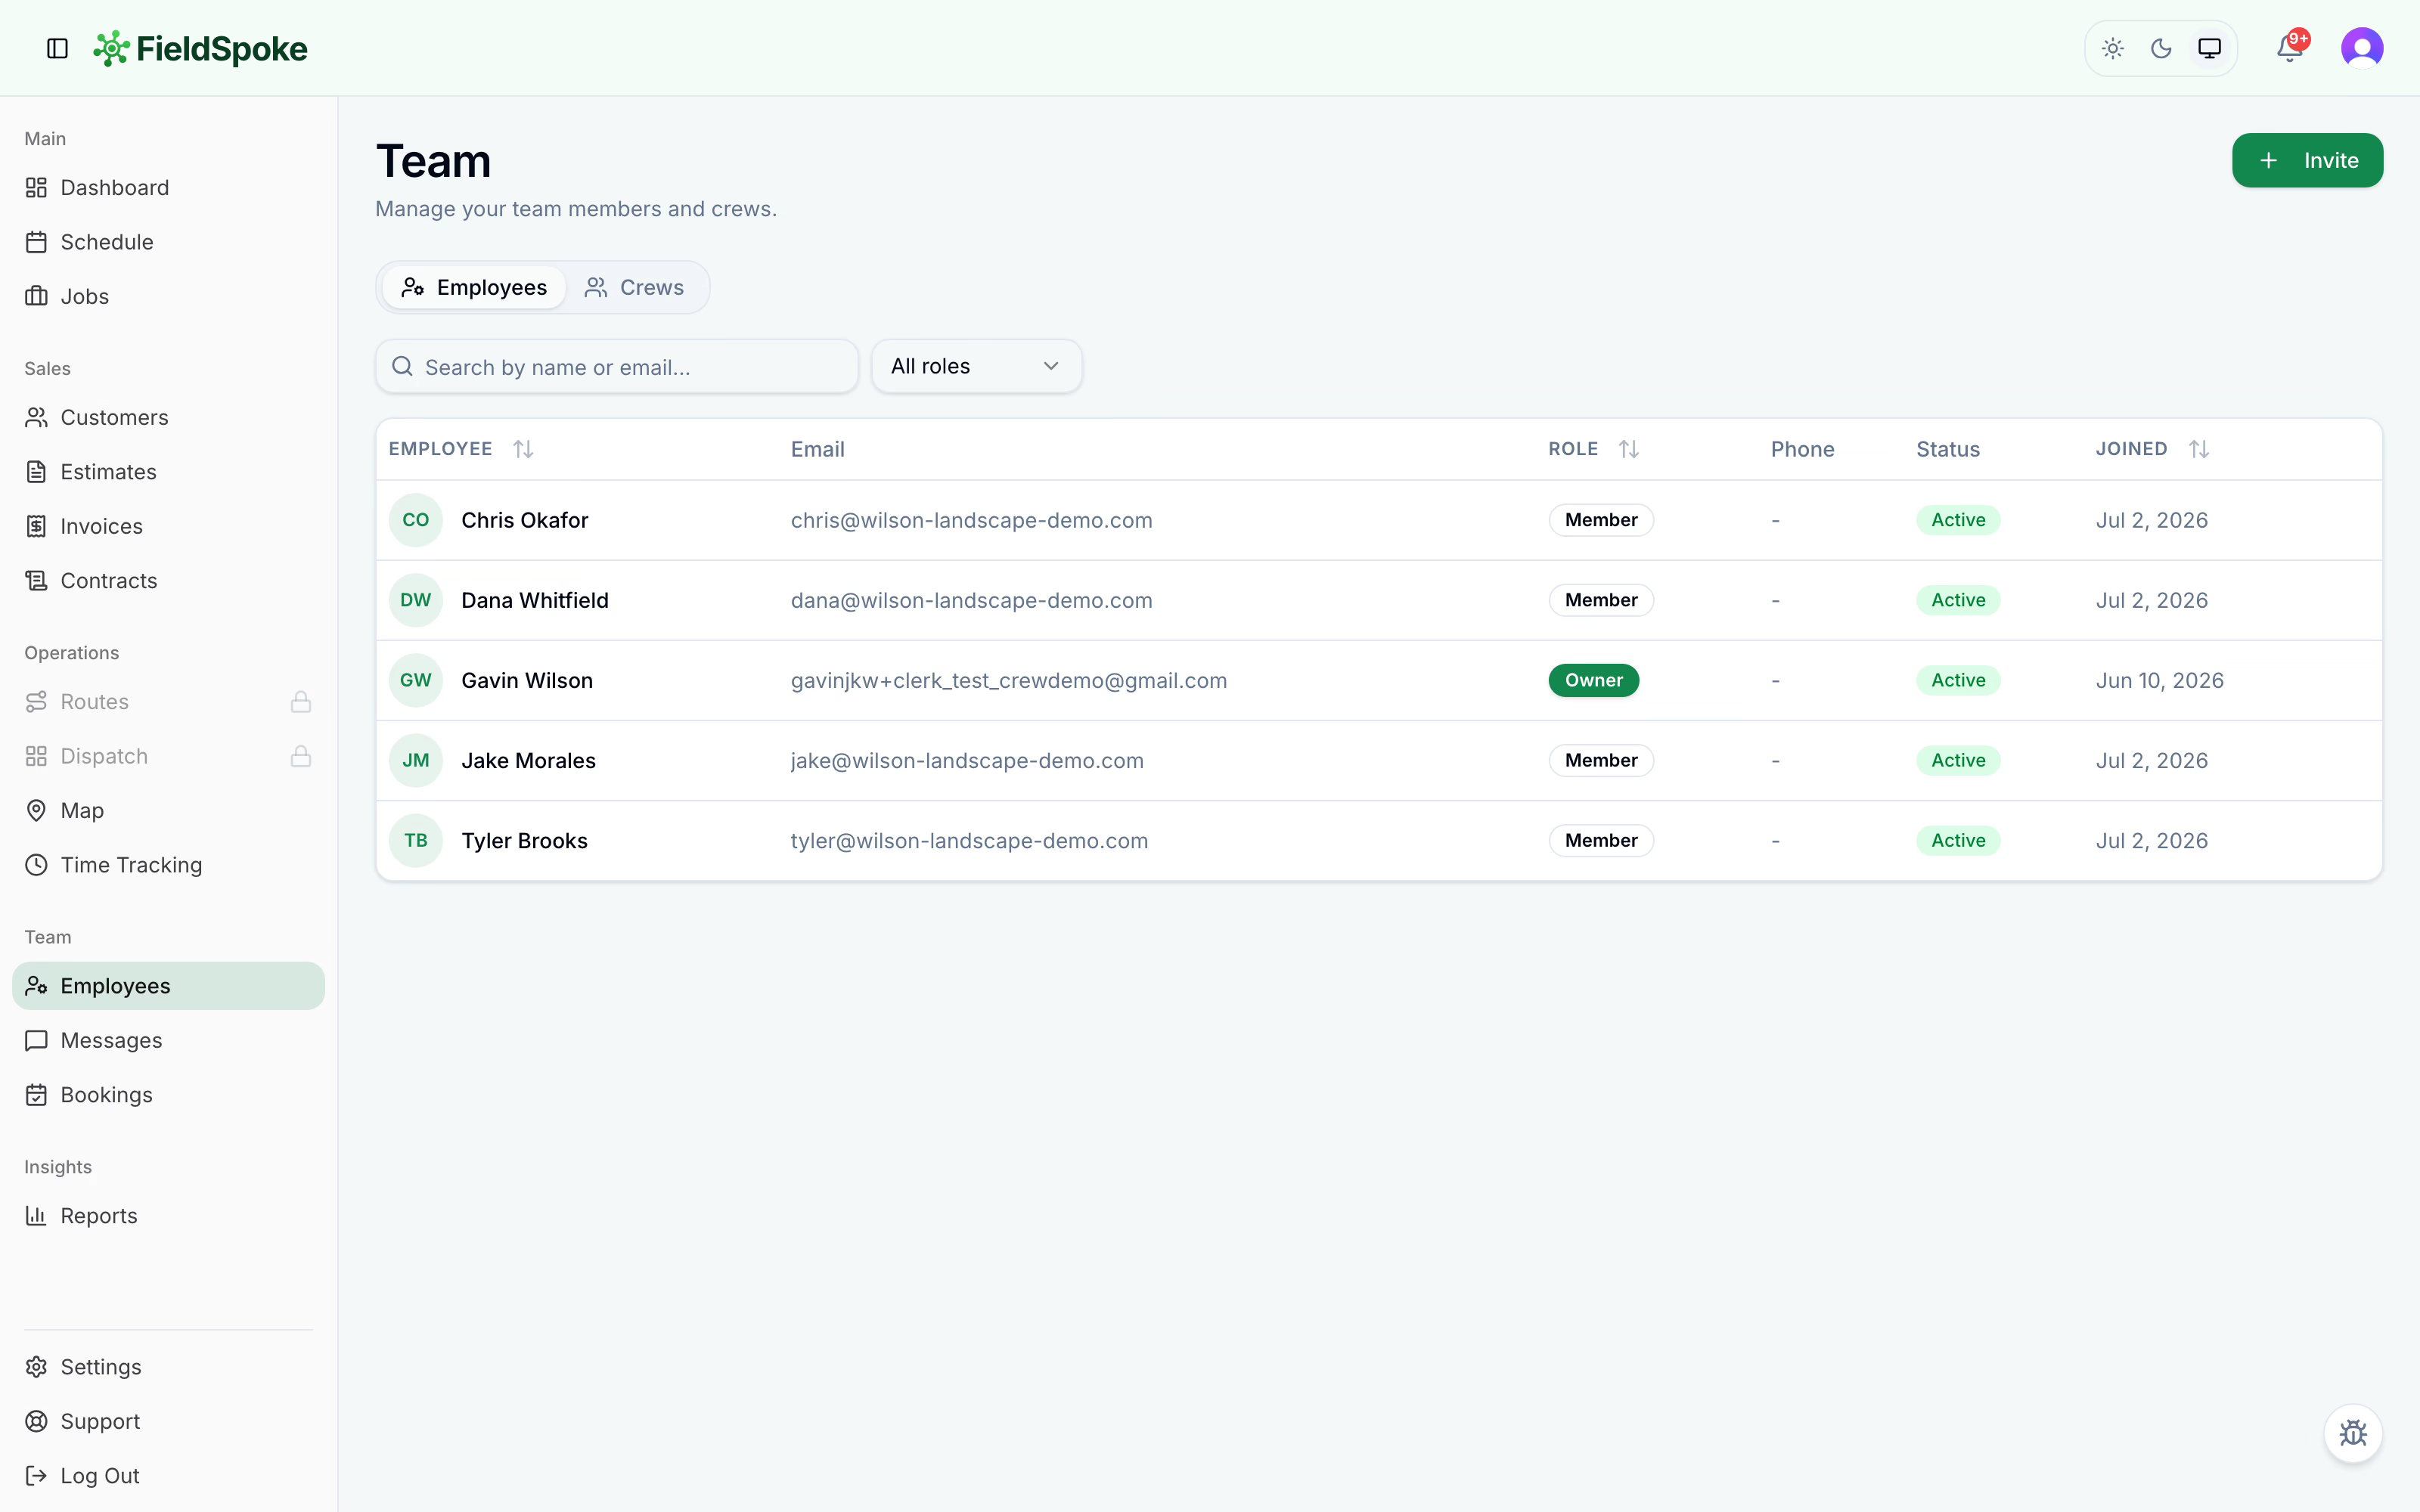Open Schedule in sidebar
Viewport: 2420px width, 1512px height.
click(168, 242)
